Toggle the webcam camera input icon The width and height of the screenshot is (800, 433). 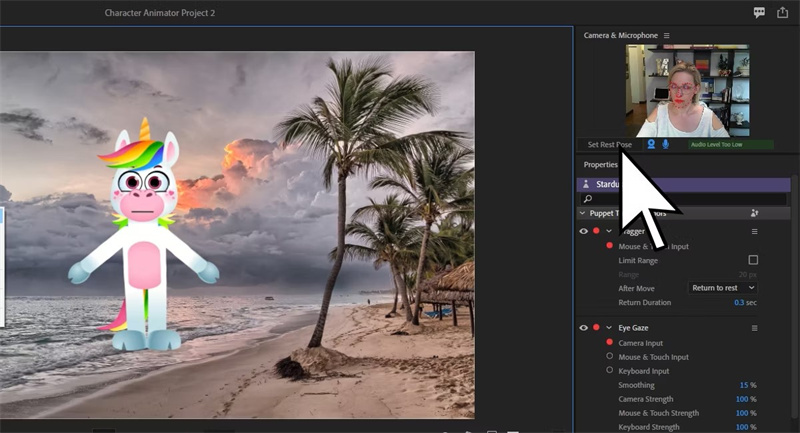pyautogui.click(x=651, y=144)
